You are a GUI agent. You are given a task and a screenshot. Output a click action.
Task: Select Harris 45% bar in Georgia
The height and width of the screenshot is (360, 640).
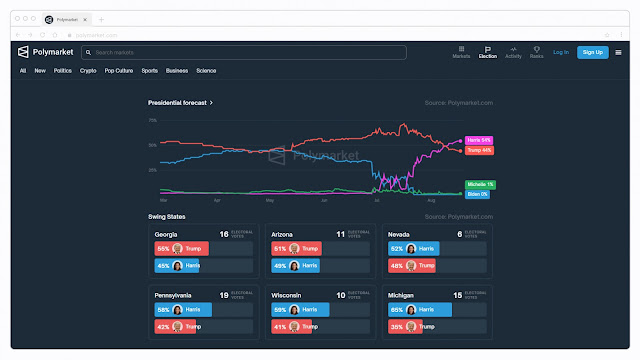click(x=177, y=266)
